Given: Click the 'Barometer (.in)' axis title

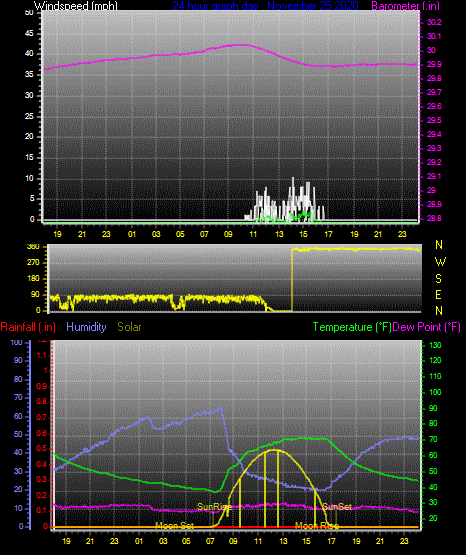Looking at the screenshot, I should click(405, 6).
